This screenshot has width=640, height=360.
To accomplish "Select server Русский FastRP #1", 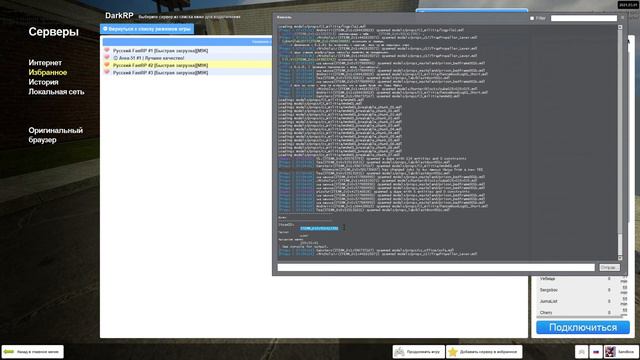I will 187,51.
